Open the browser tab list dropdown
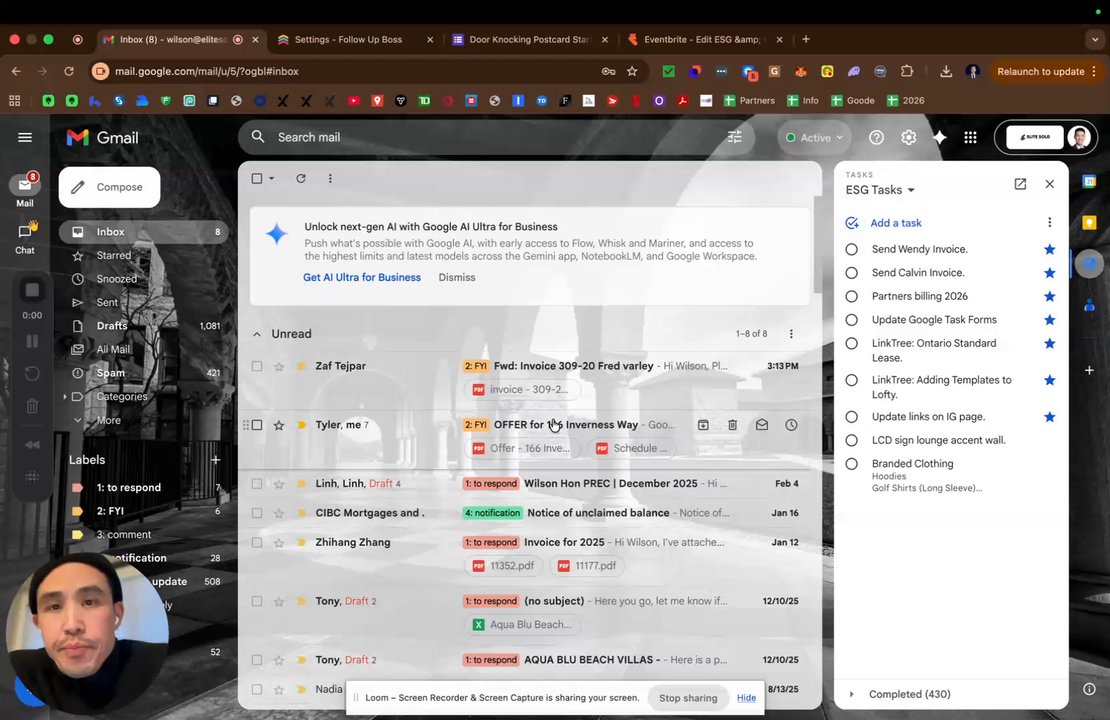The height and width of the screenshot is (720, 1110). [1094, 40]
